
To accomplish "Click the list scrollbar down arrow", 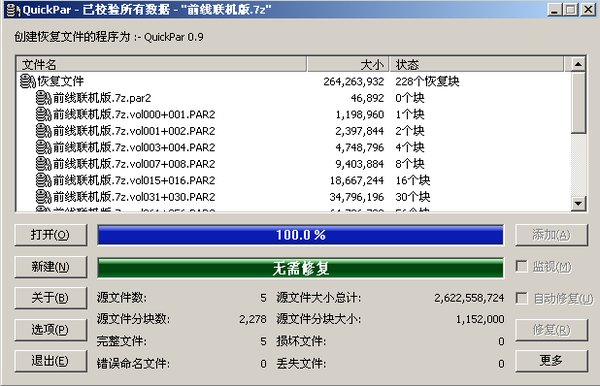I will click(x=578, y=204).
